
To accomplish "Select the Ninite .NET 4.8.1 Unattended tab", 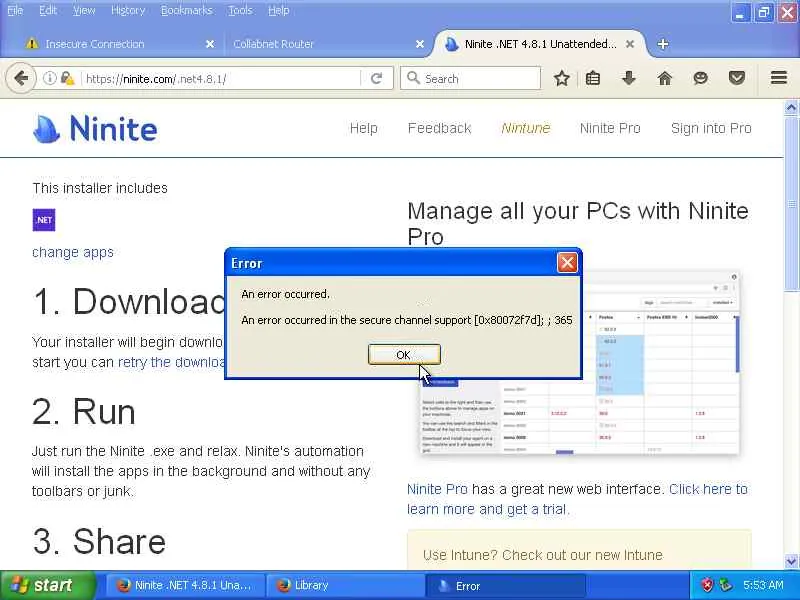I will click(x=540, y=44).
